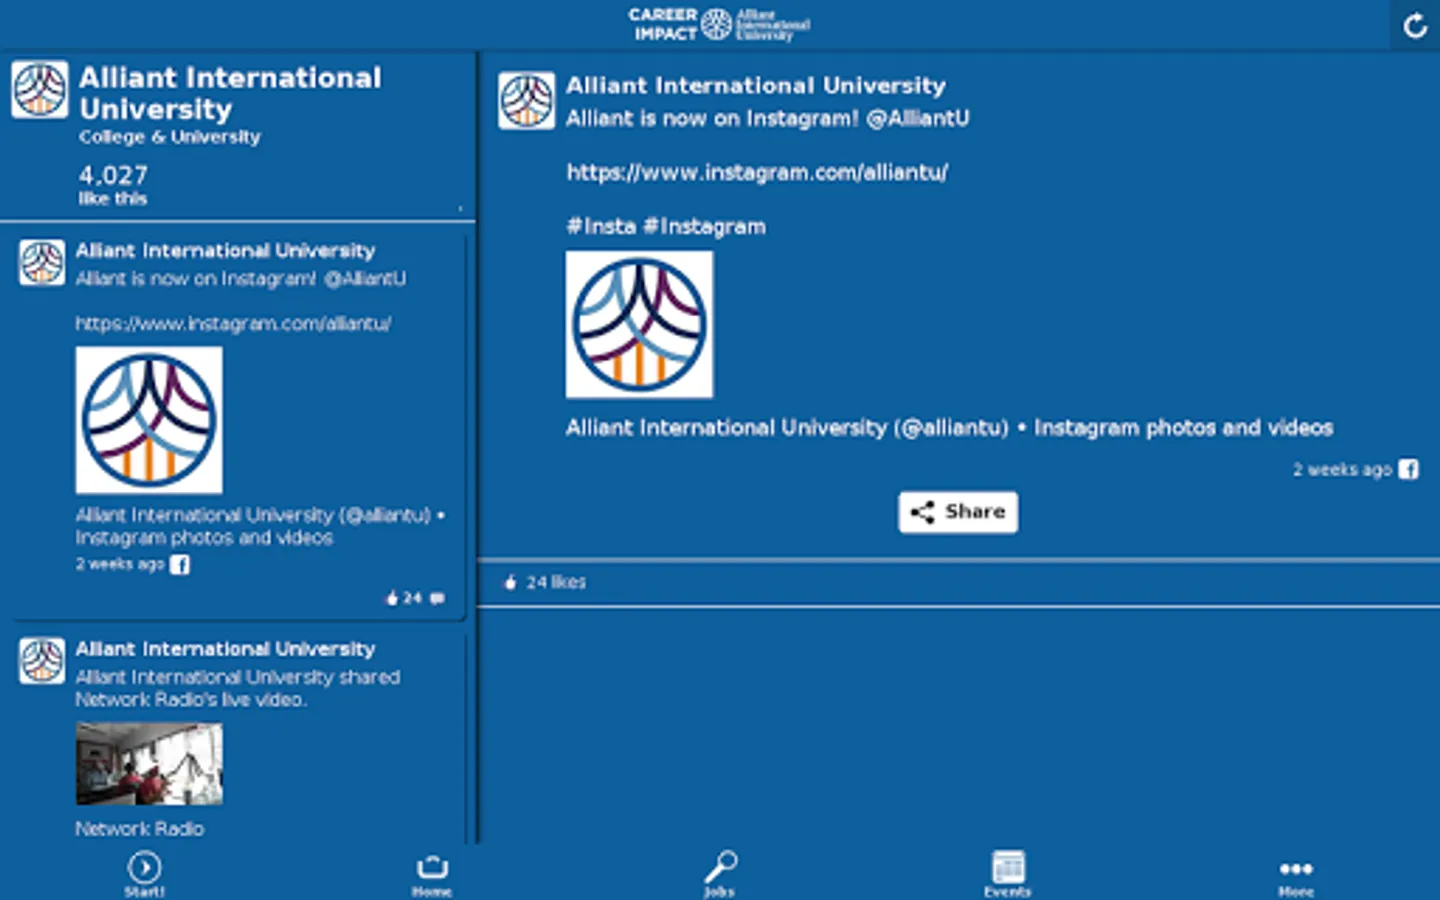Open the Network Radio video thumbnail
The image size is (1440, 900).
click(149, 763)
